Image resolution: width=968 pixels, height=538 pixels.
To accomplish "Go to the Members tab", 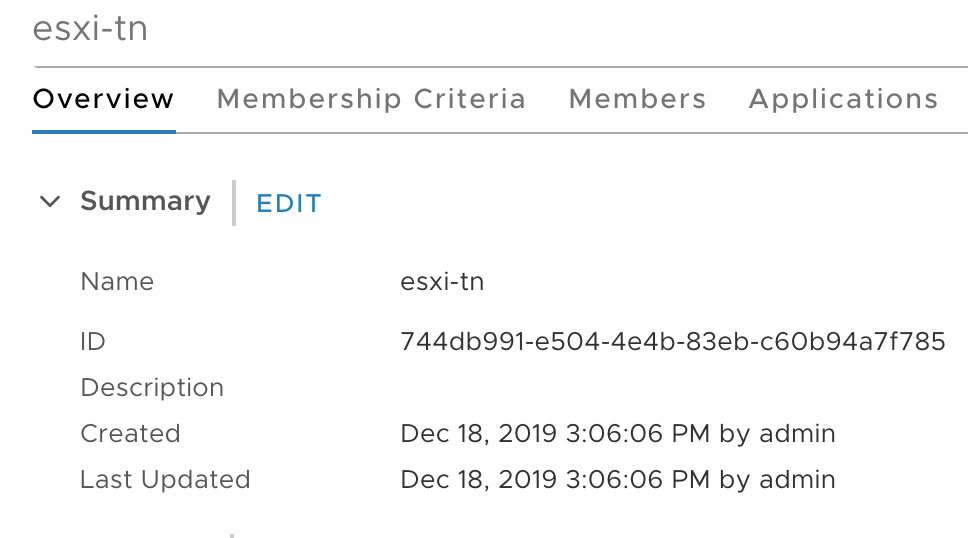I will click(637, 99).
